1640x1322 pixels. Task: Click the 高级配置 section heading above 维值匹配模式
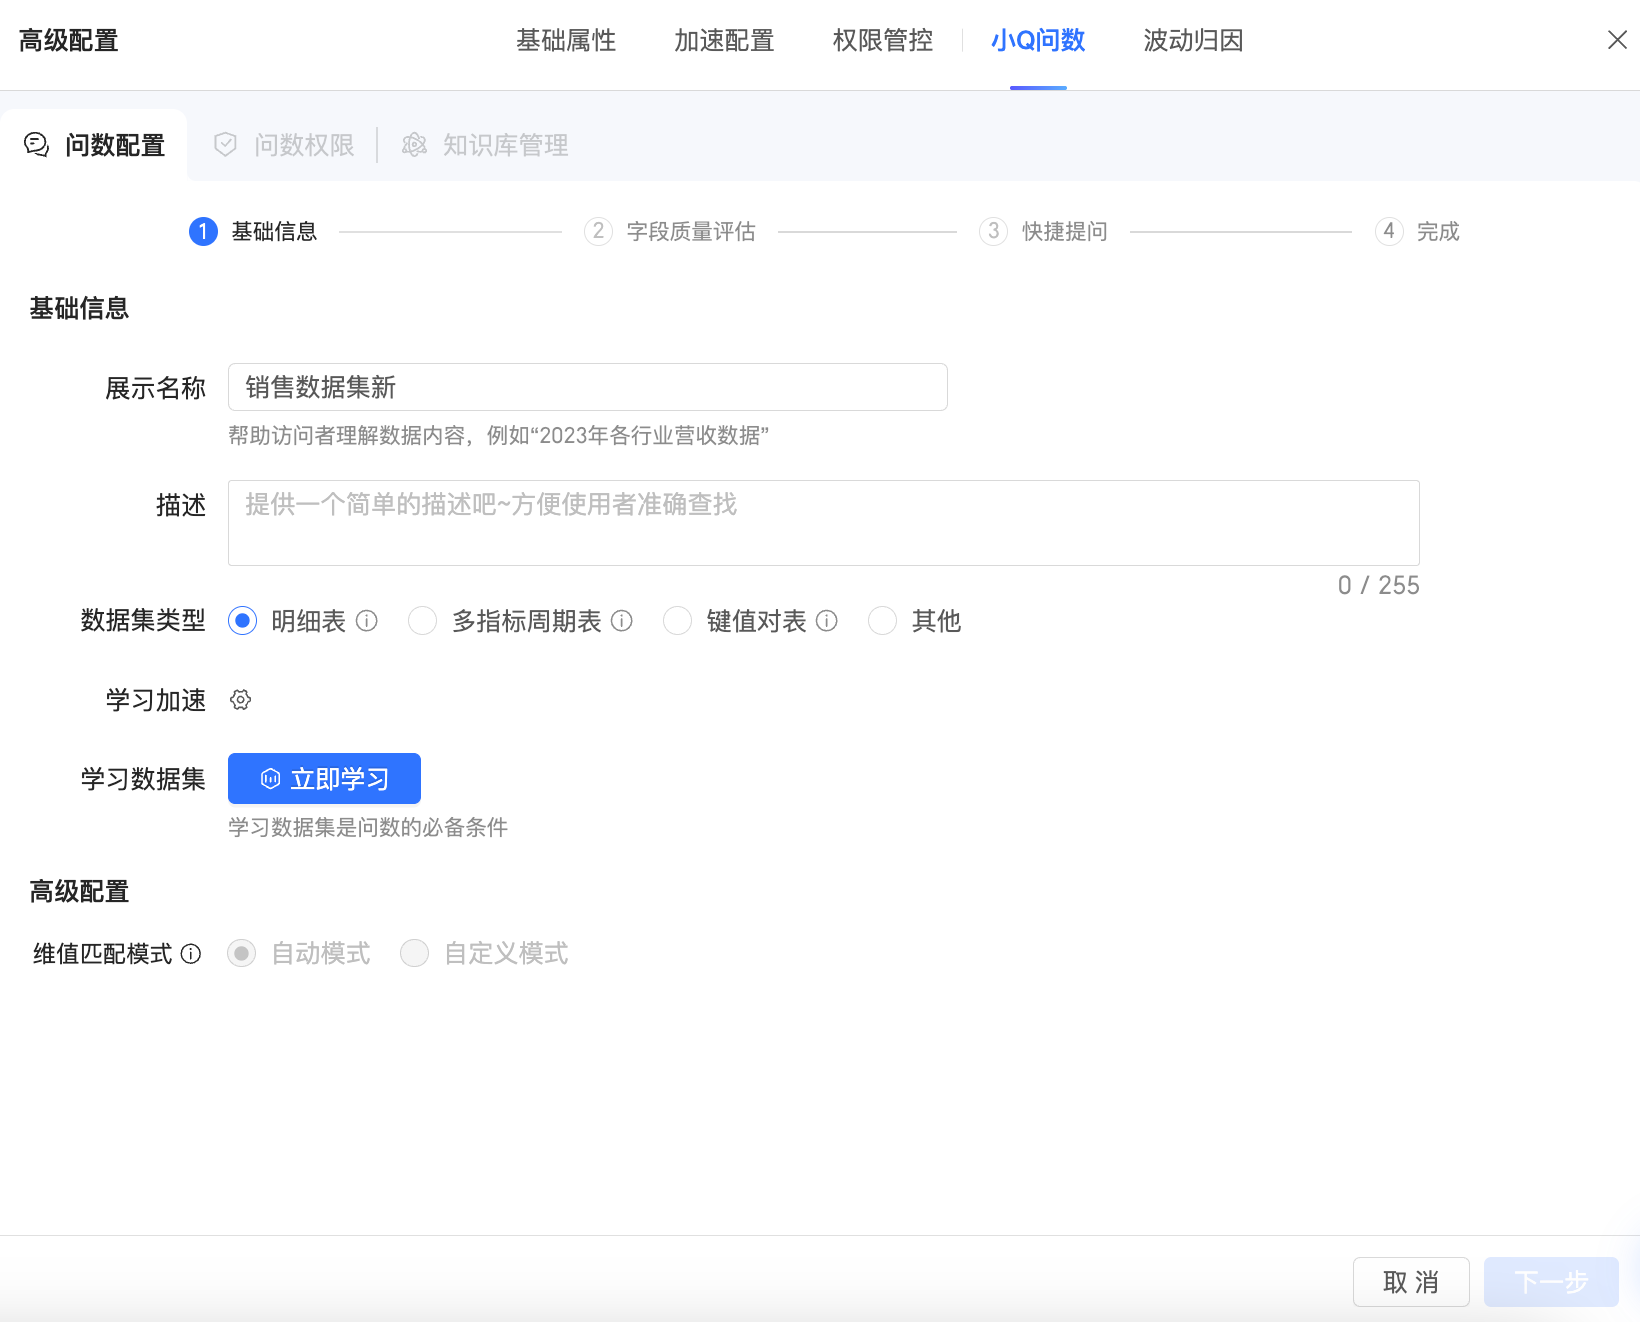79,891
